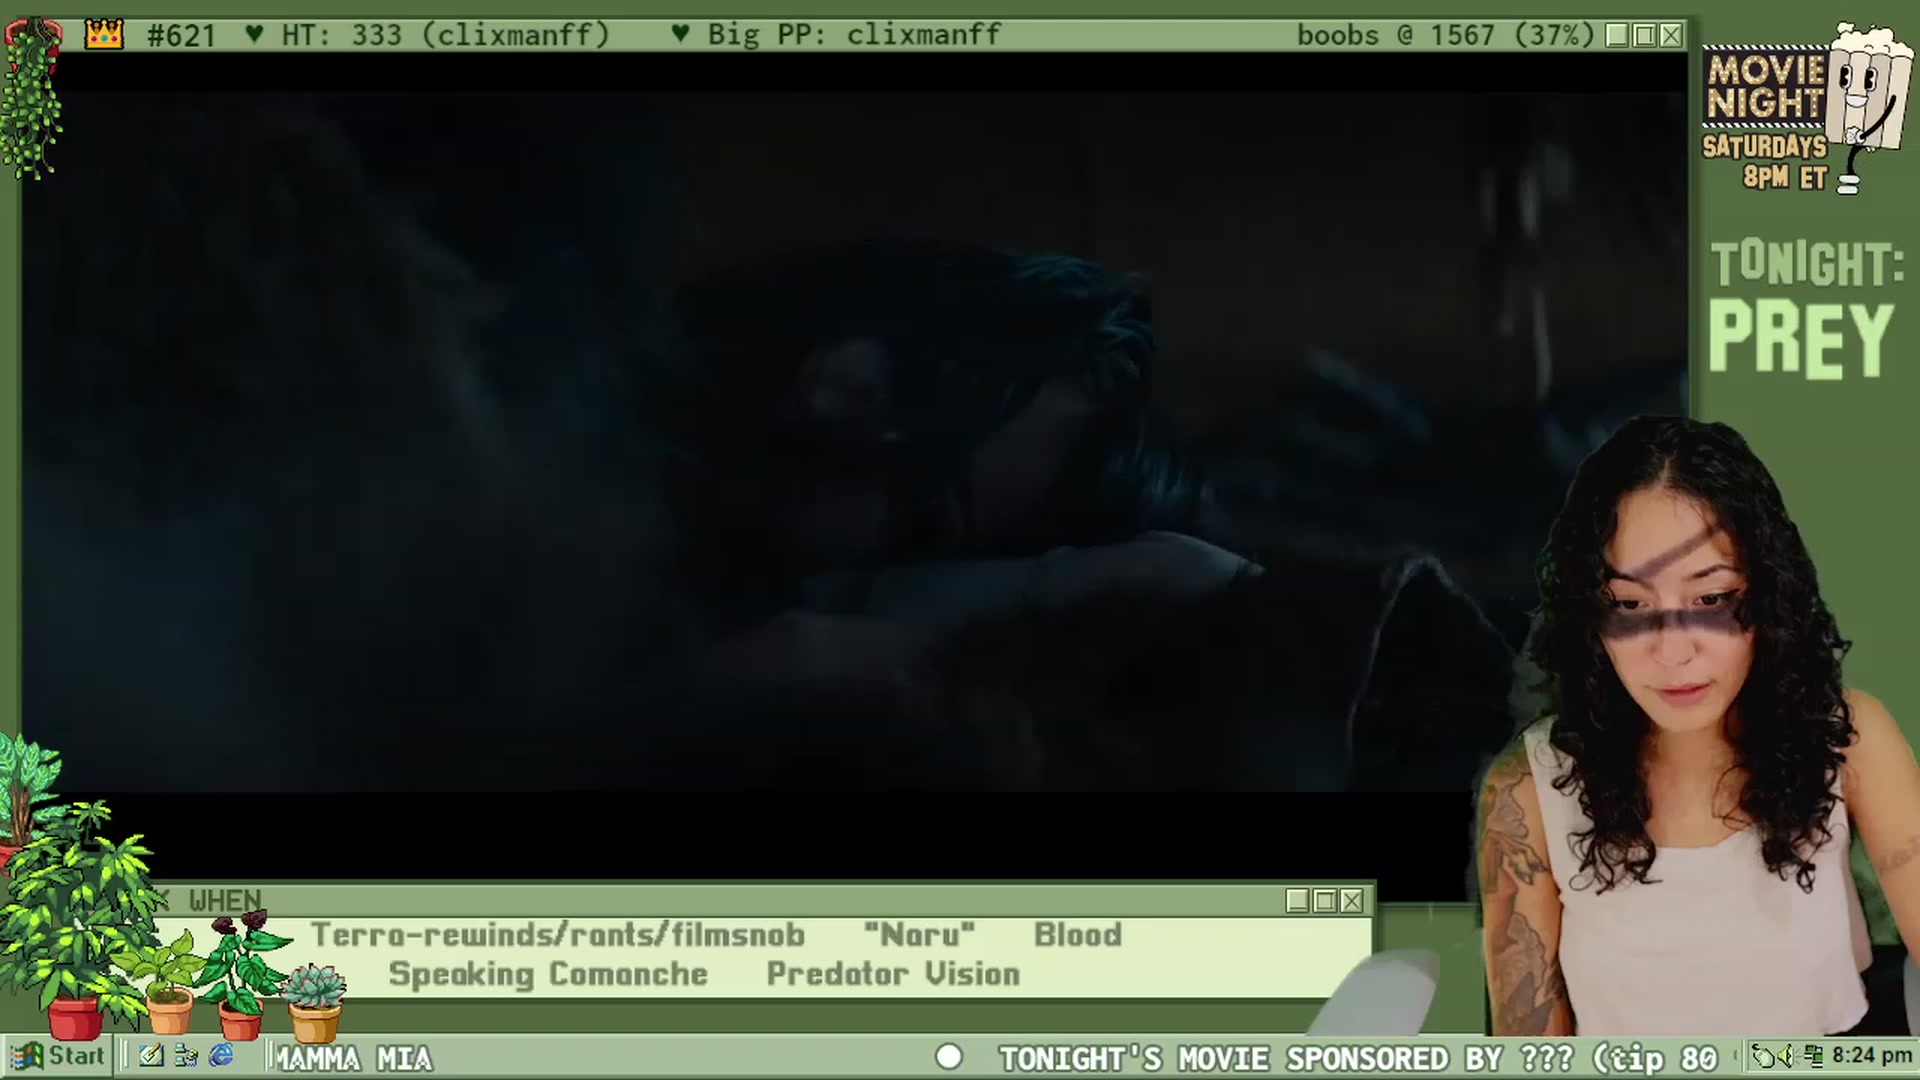Click the notepad quick launch icon
This screenshot has width=1920, height=1080.
click(151, 1056)
